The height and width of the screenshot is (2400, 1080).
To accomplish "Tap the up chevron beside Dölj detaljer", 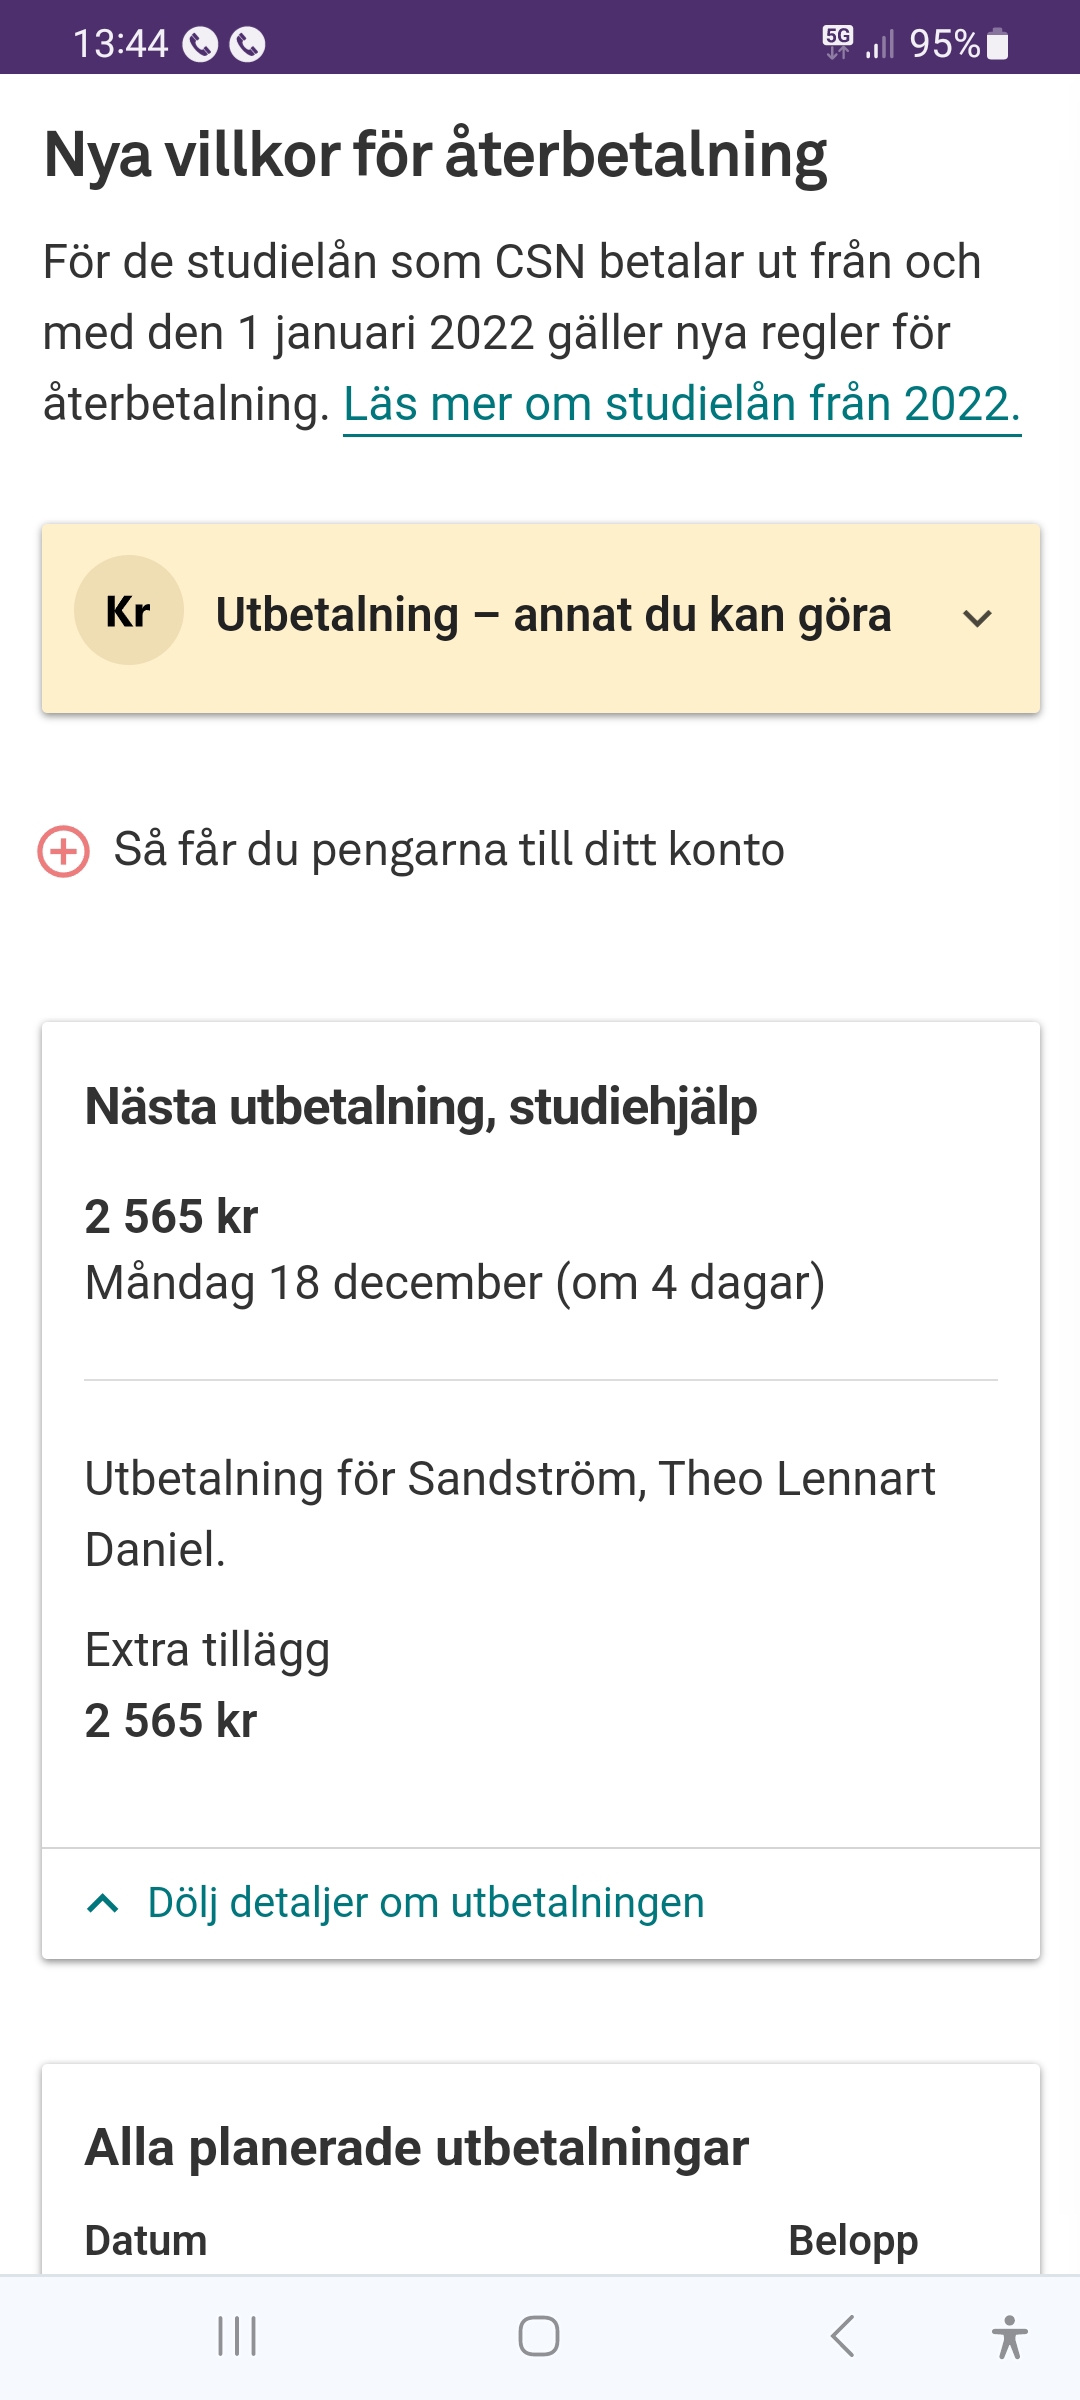I will point(103,1903).
